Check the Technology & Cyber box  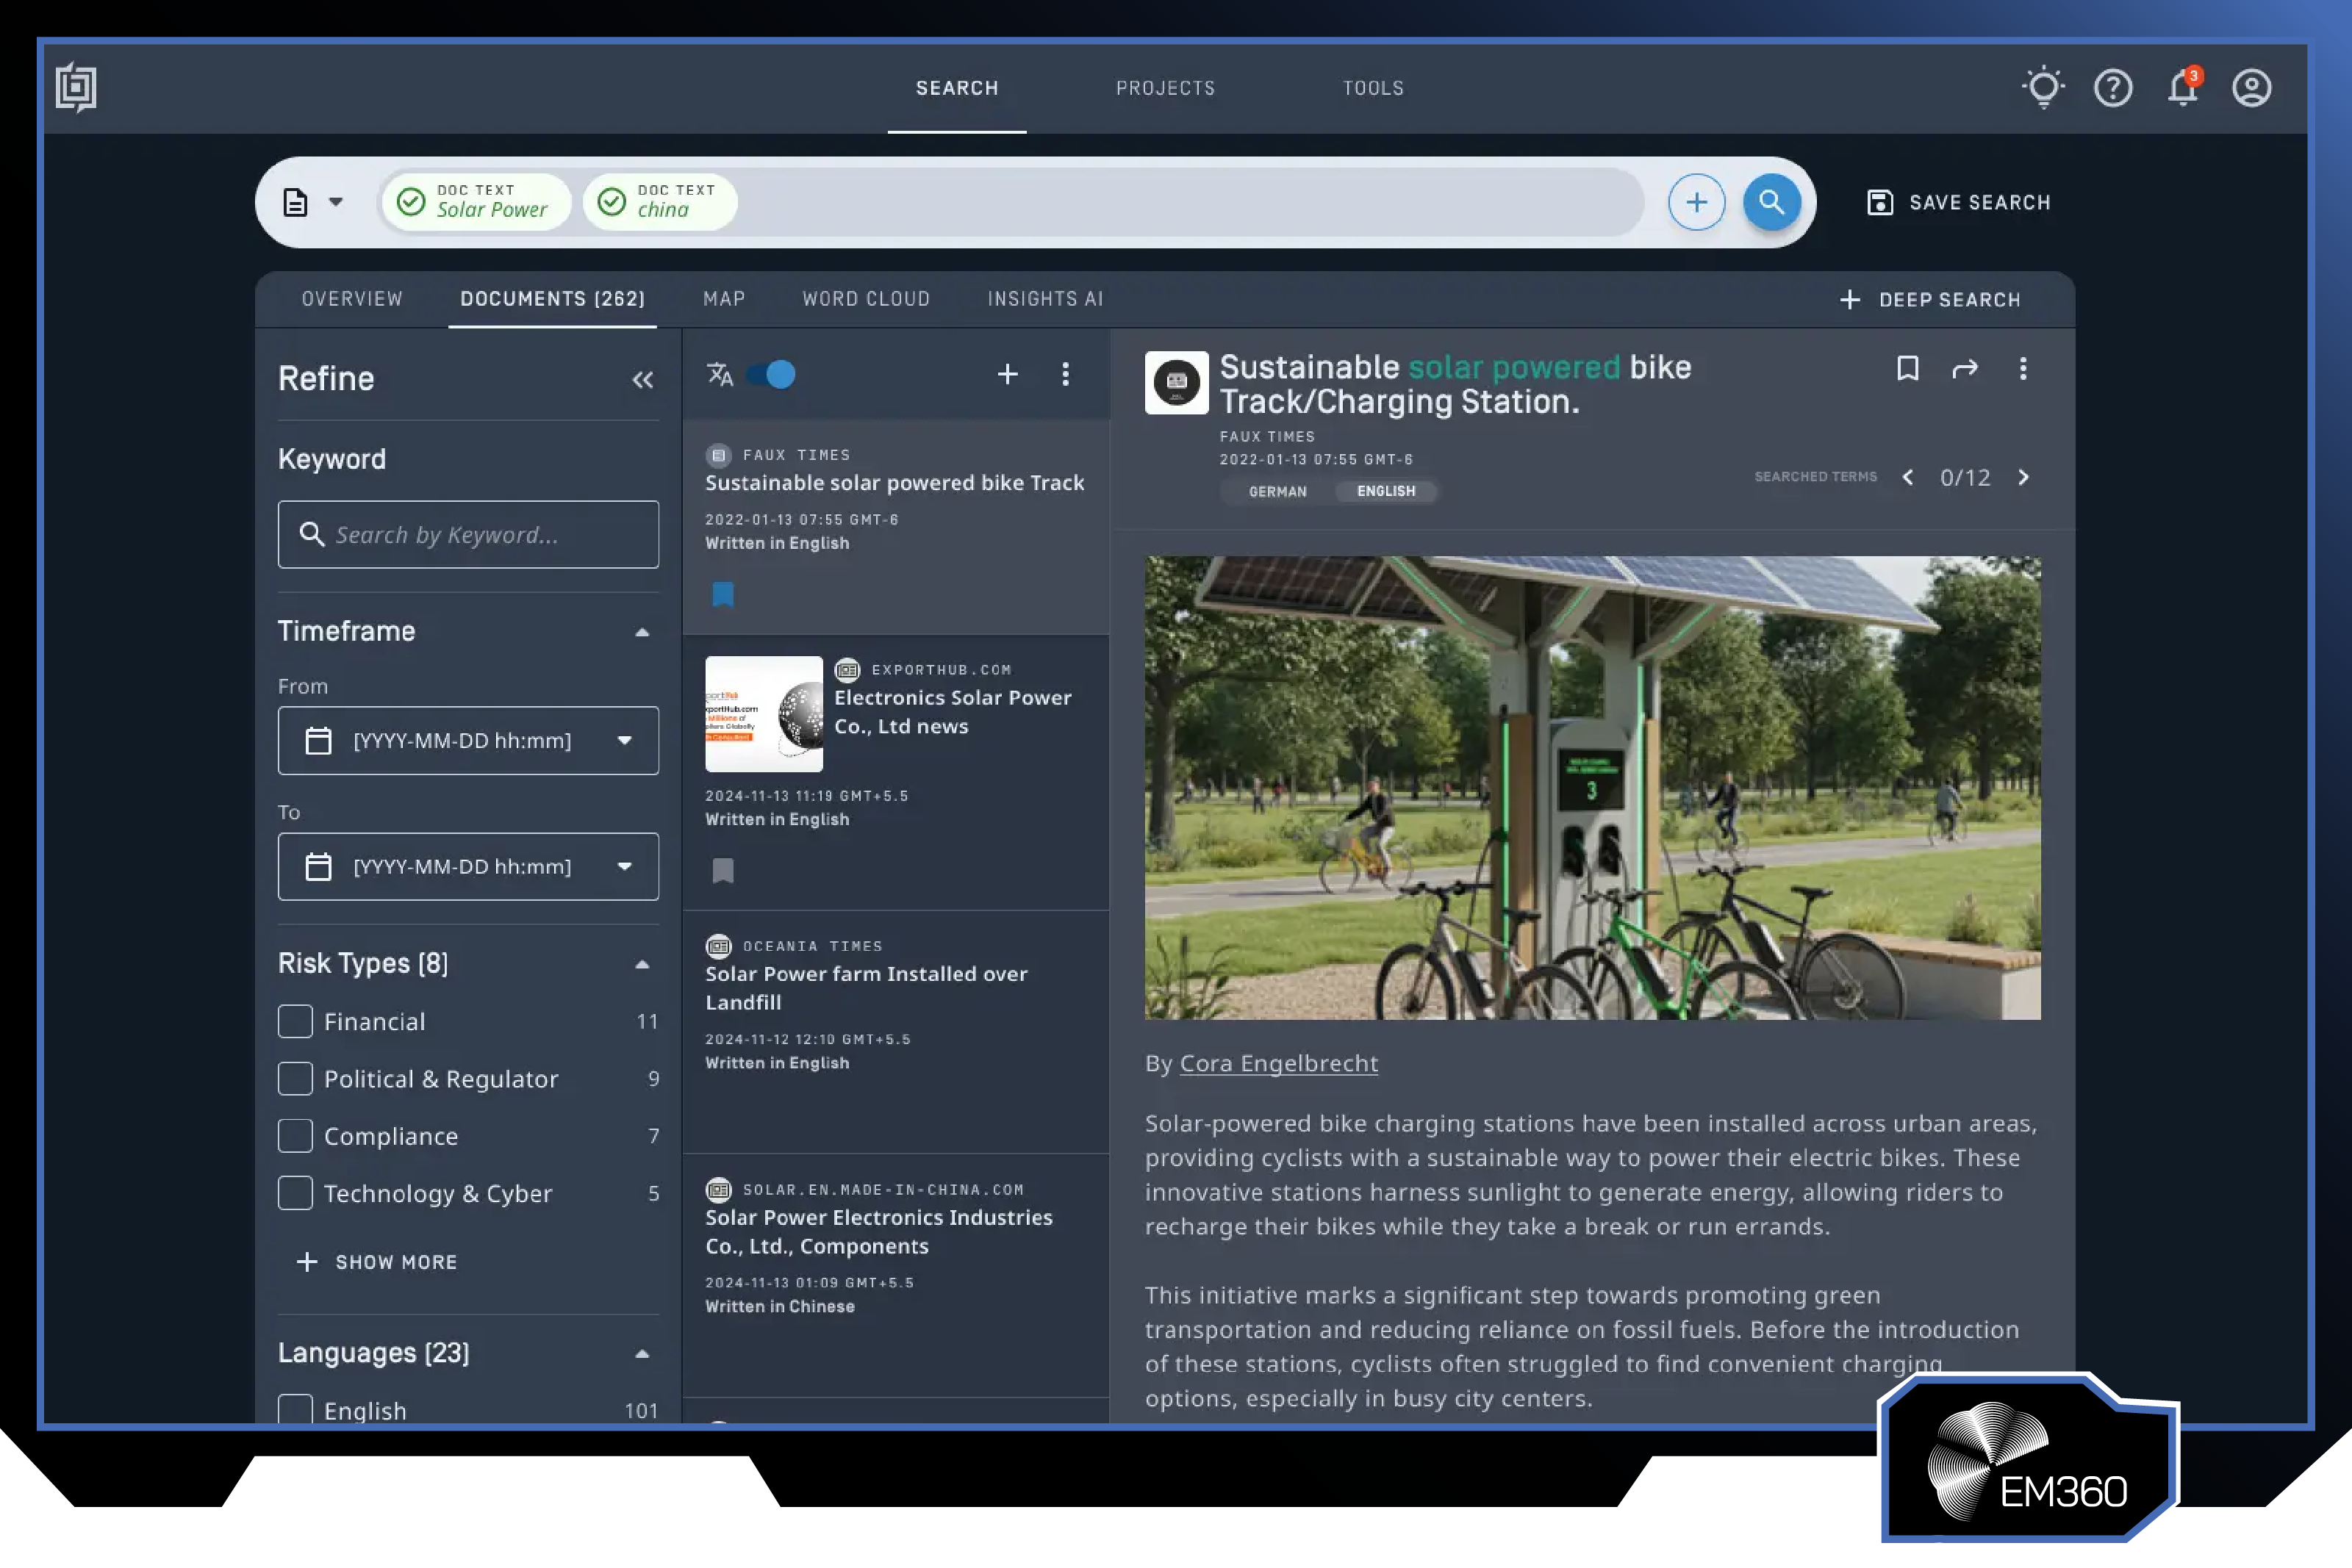point(295,1192)
